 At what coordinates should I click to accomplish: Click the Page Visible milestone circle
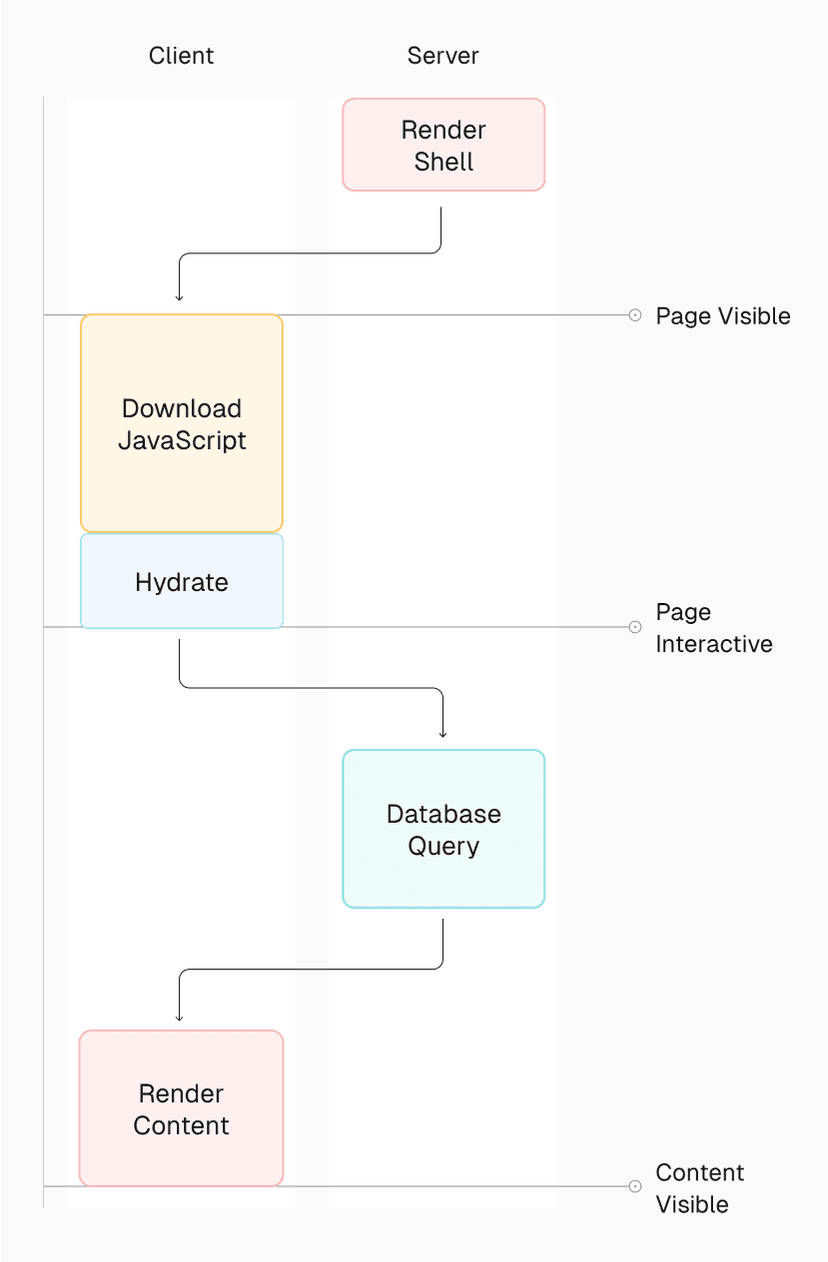(635, 315)
